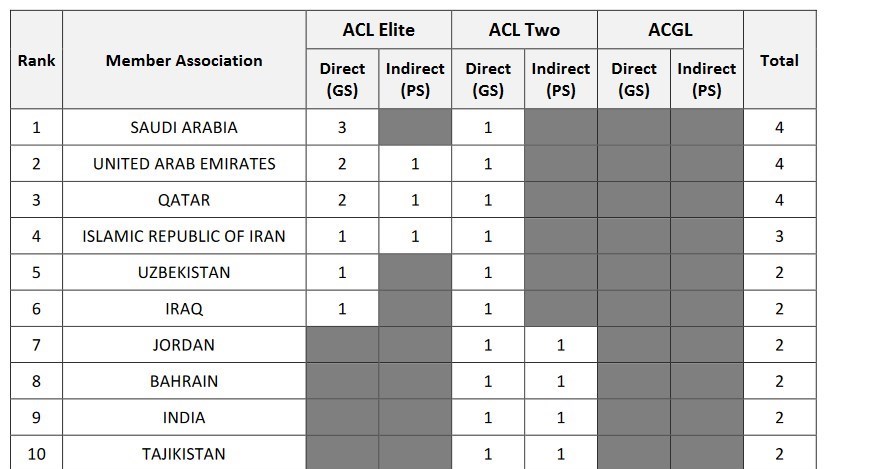The height and width of the screenshot is (469, 891).
Task: Click the IRAQ association cell
Action: (x=184, y=309)
